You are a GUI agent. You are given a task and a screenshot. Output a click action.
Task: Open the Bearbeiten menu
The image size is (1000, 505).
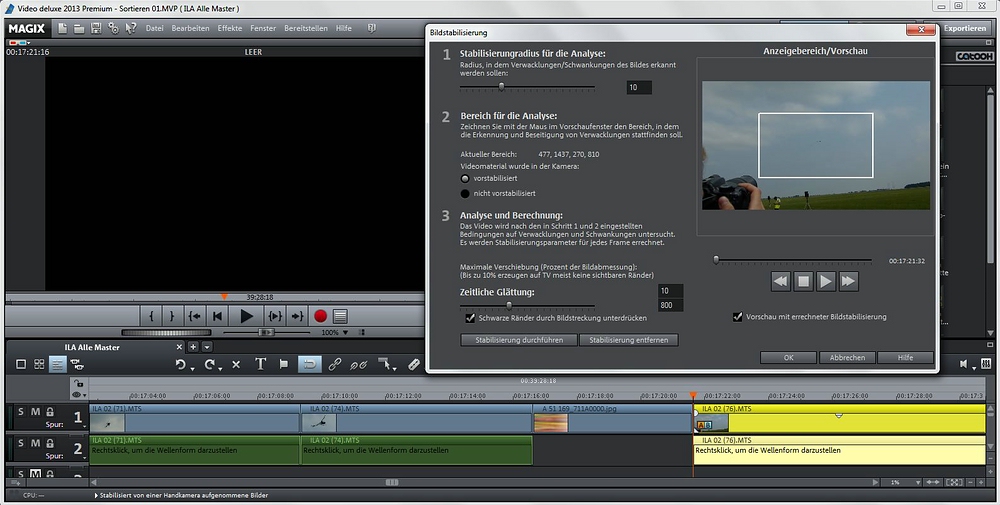(190, 28)
